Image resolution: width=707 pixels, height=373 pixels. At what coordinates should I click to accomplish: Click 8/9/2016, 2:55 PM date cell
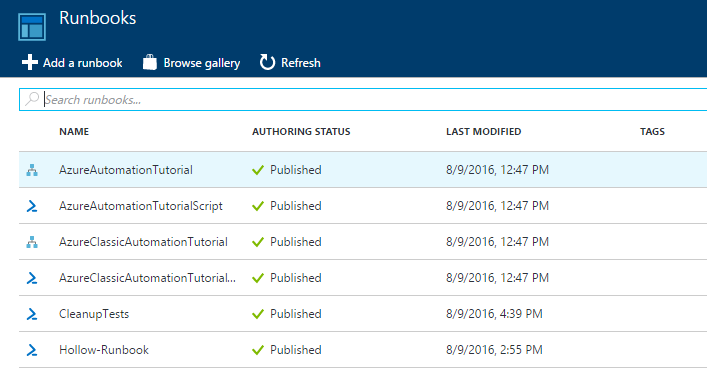[494, 350]
